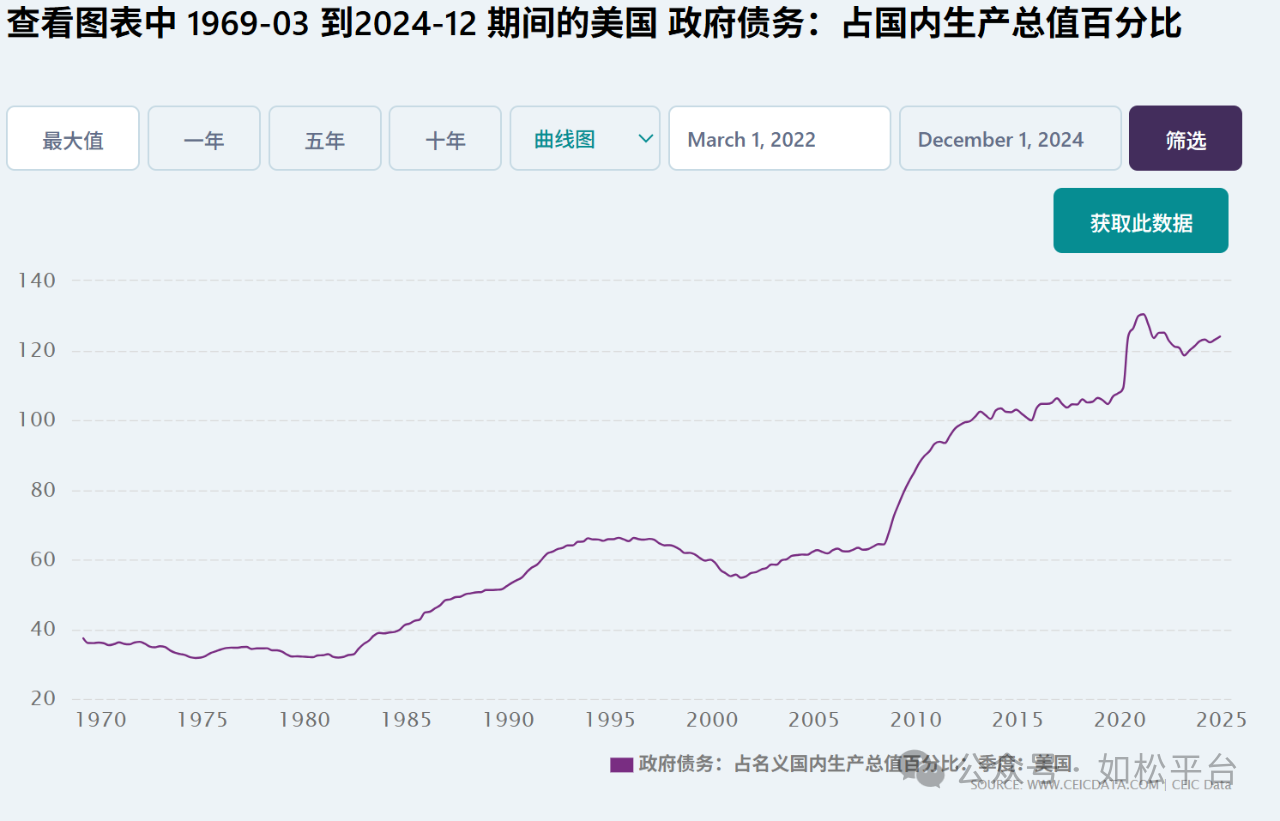Click the x-axis label 2005
The height and width of the screenshot is (821, 1280).
click(x=814, y=720)
